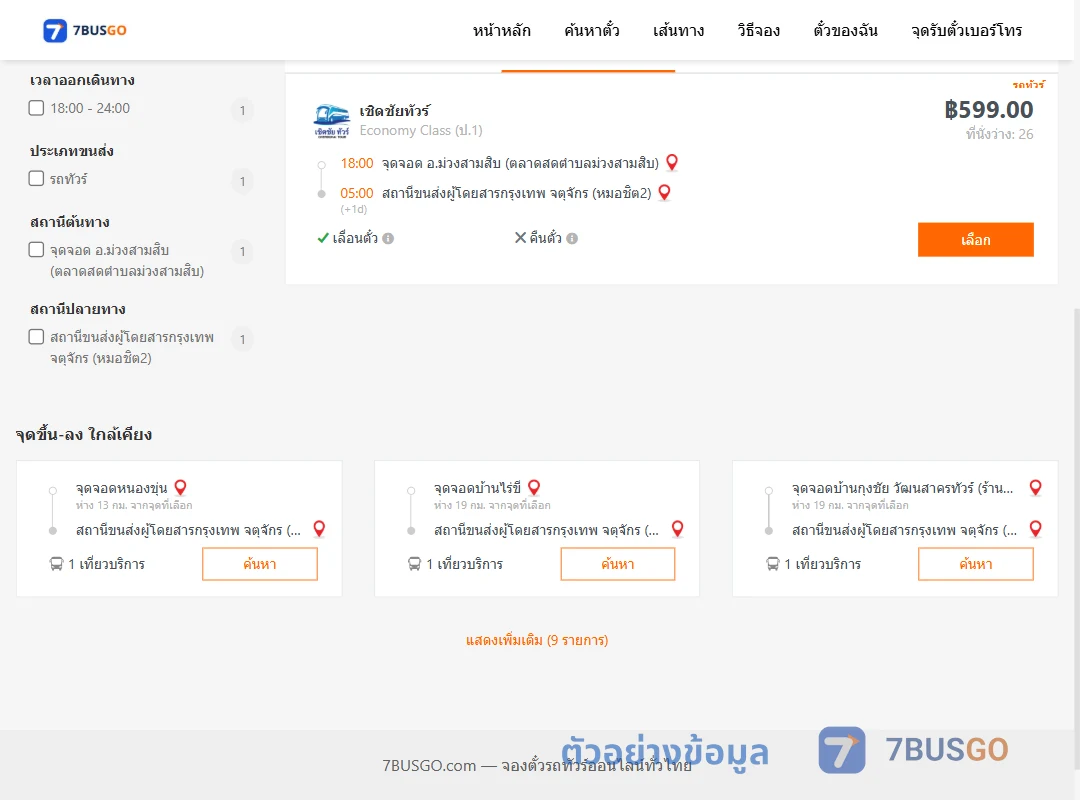
Task: Open map pin for จุดจอดหนองขุ่น
Action: pyautogui.click(x=181, y=488)
